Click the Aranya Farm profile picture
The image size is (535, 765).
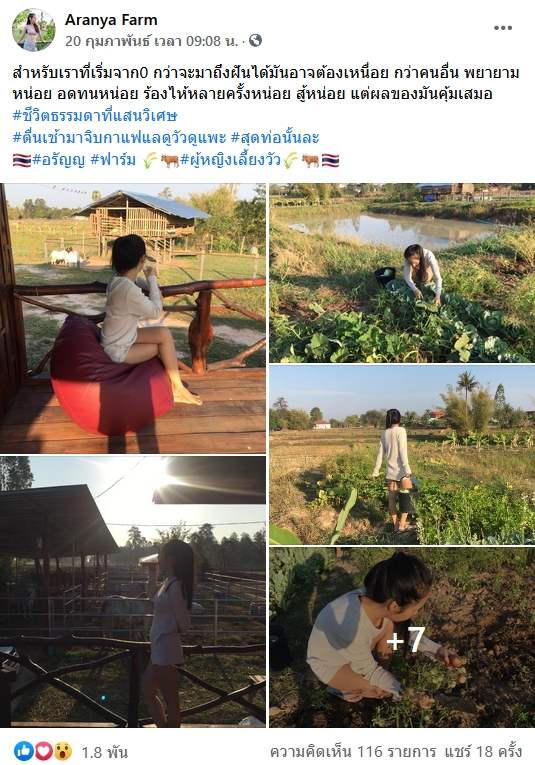33,30
